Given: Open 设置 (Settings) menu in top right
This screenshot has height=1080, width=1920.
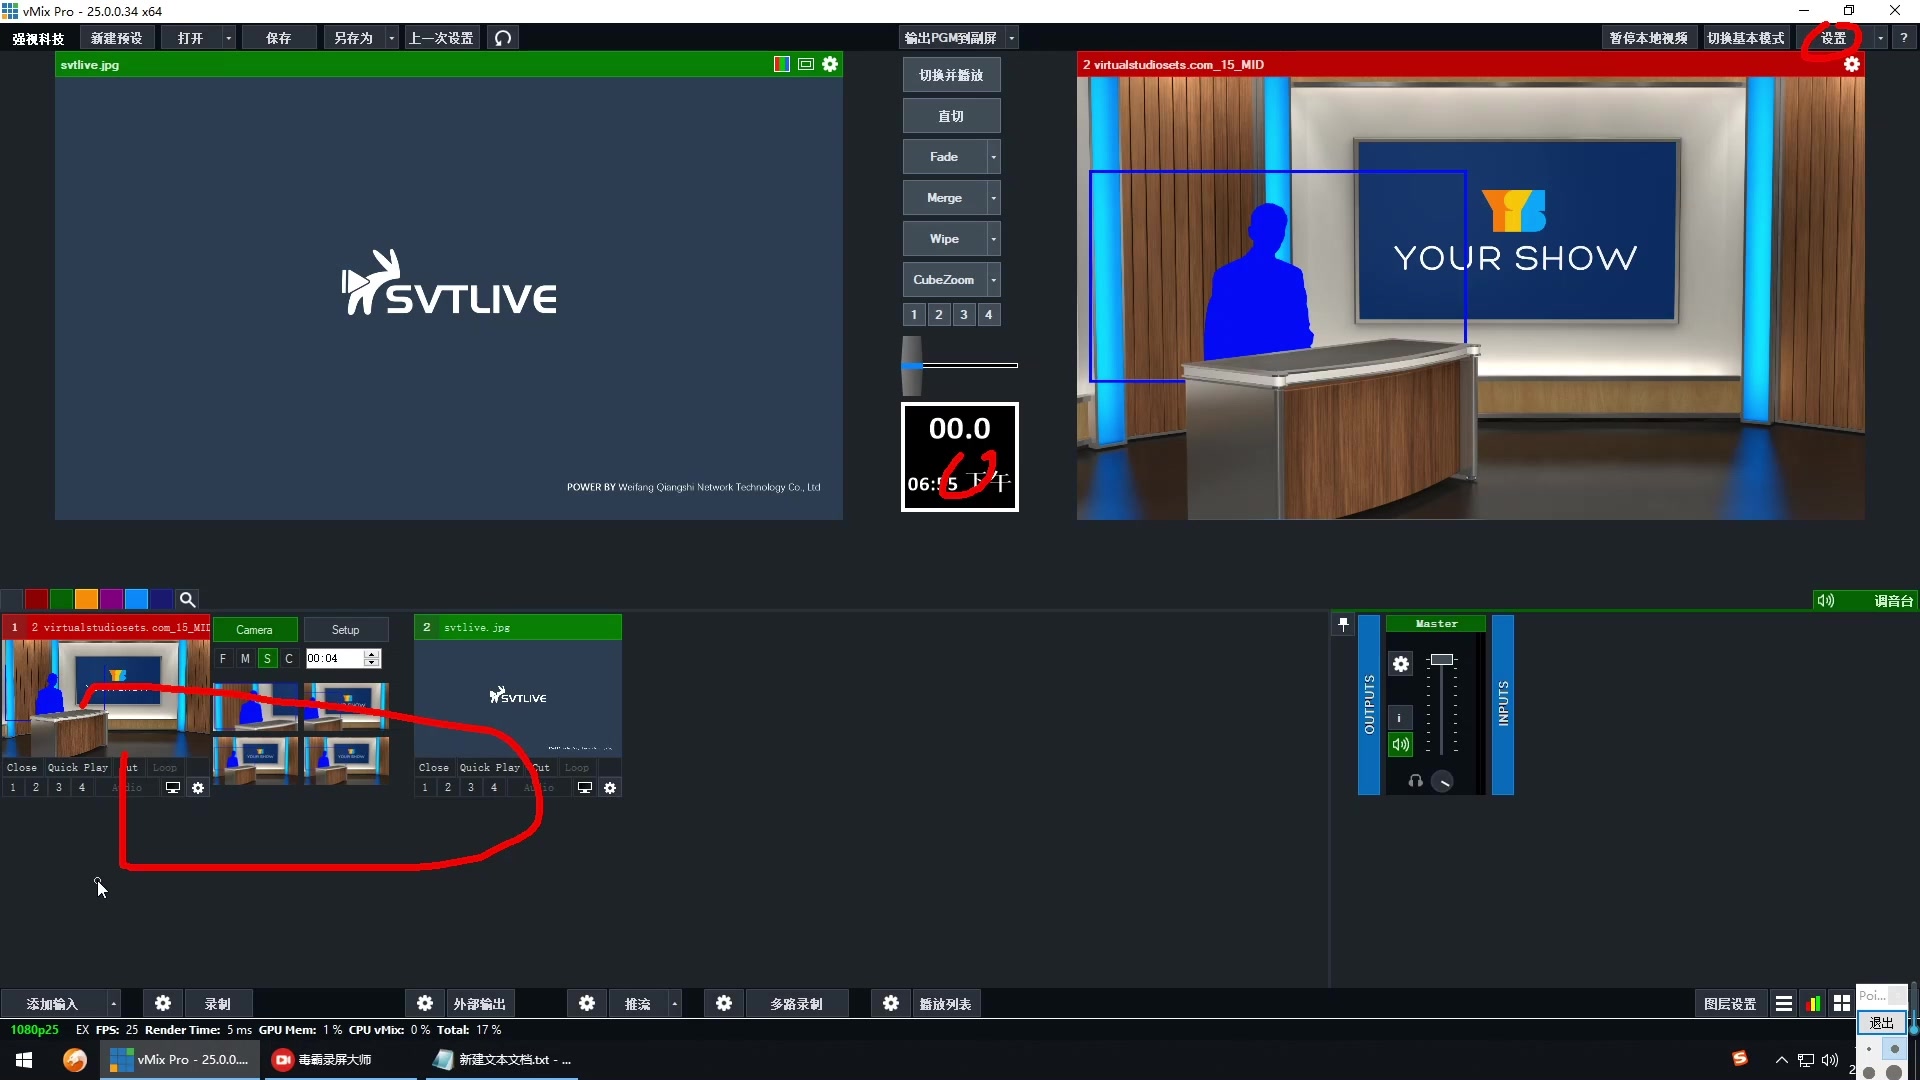Looking at the screenshot, I should 1836,37.
